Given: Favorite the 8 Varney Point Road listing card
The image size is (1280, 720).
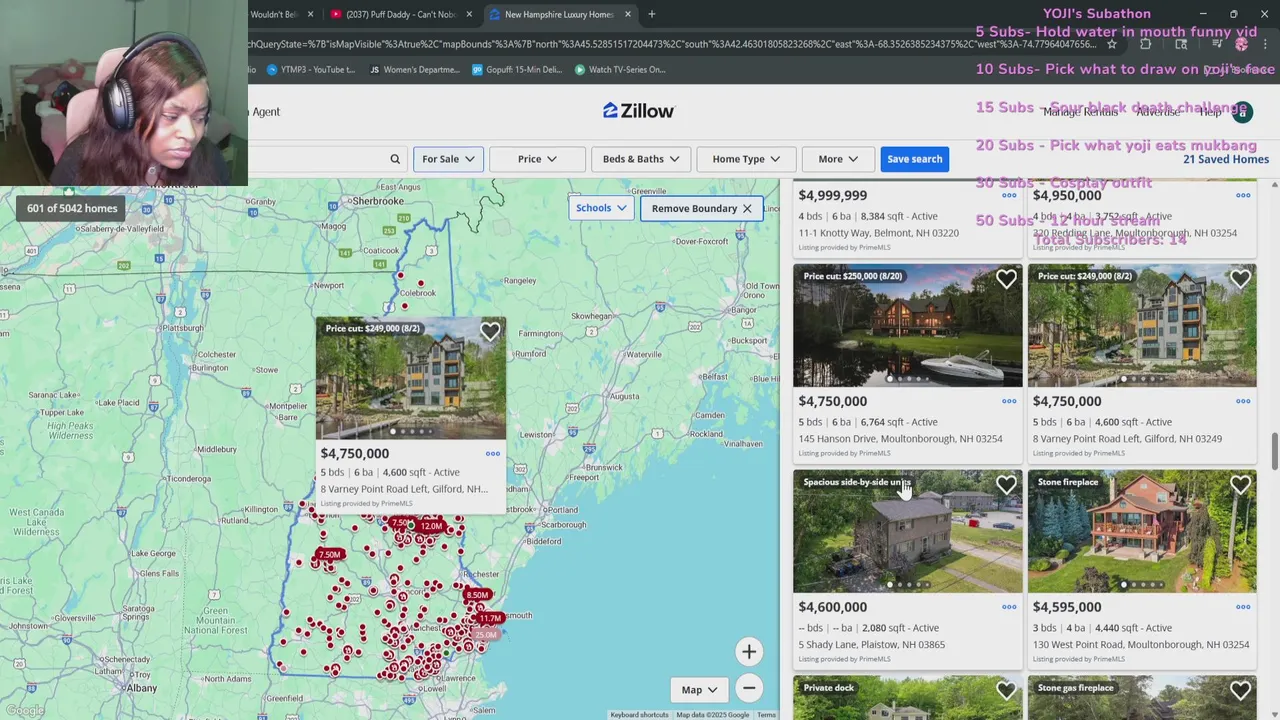Looking at the screenshot, I should [x=1240, y=279].
